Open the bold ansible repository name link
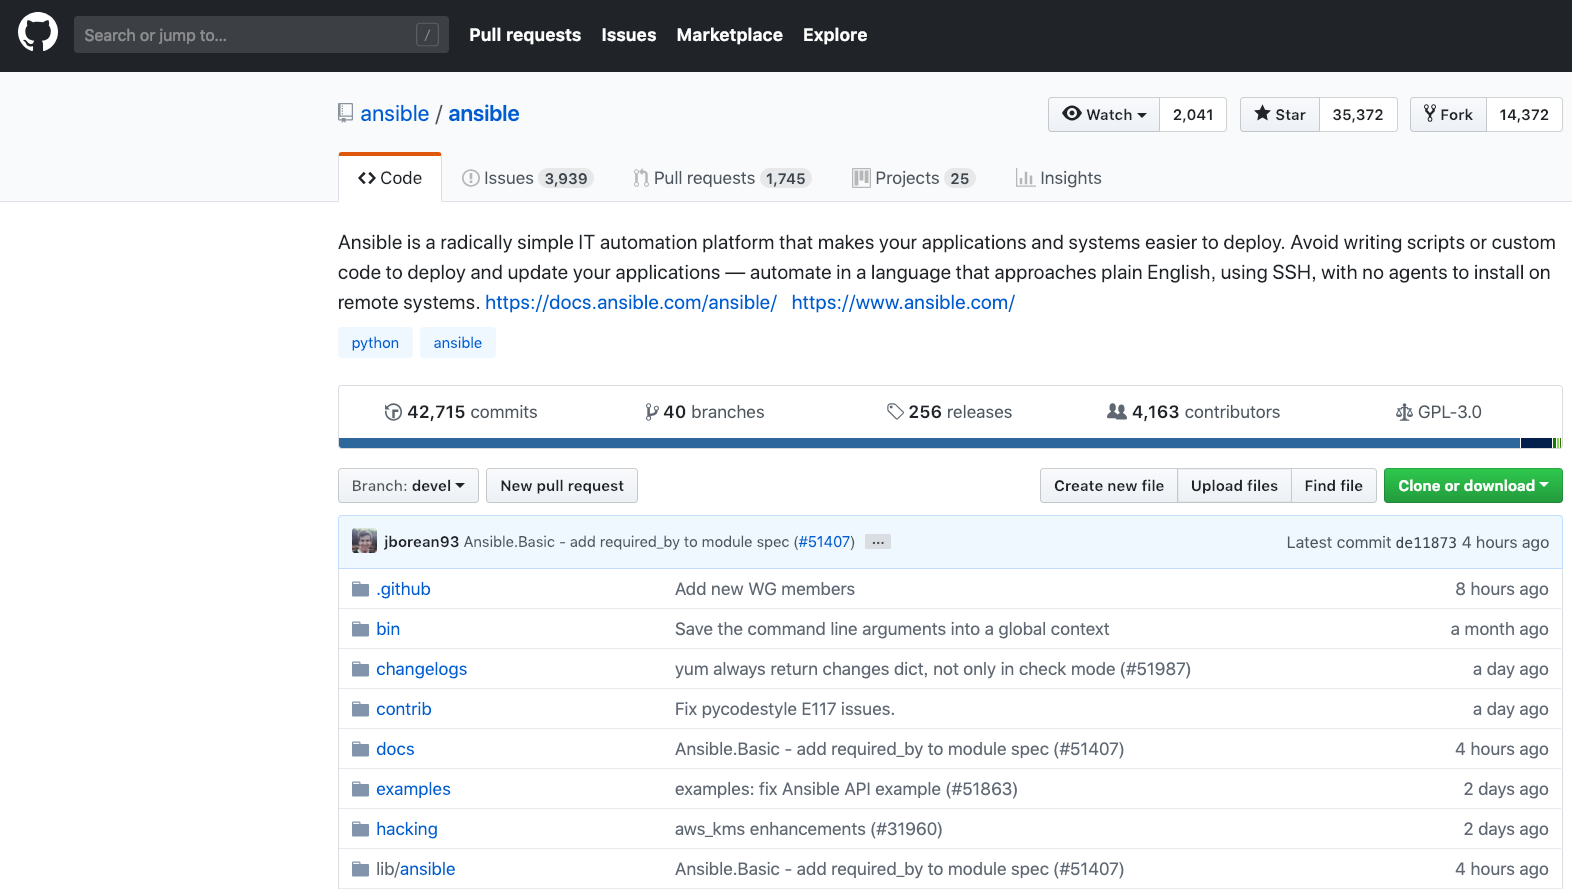Image resolution: width=1572 pixels, height=889 pixels. pos(484,113)
